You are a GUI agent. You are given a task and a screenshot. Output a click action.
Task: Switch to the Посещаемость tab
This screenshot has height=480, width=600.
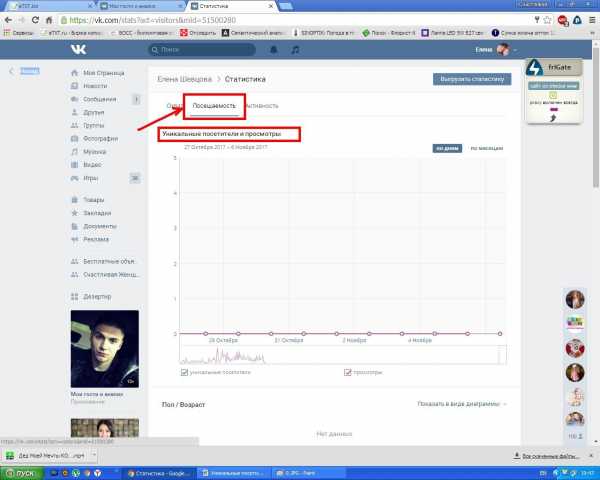click(x=214, y=106)
